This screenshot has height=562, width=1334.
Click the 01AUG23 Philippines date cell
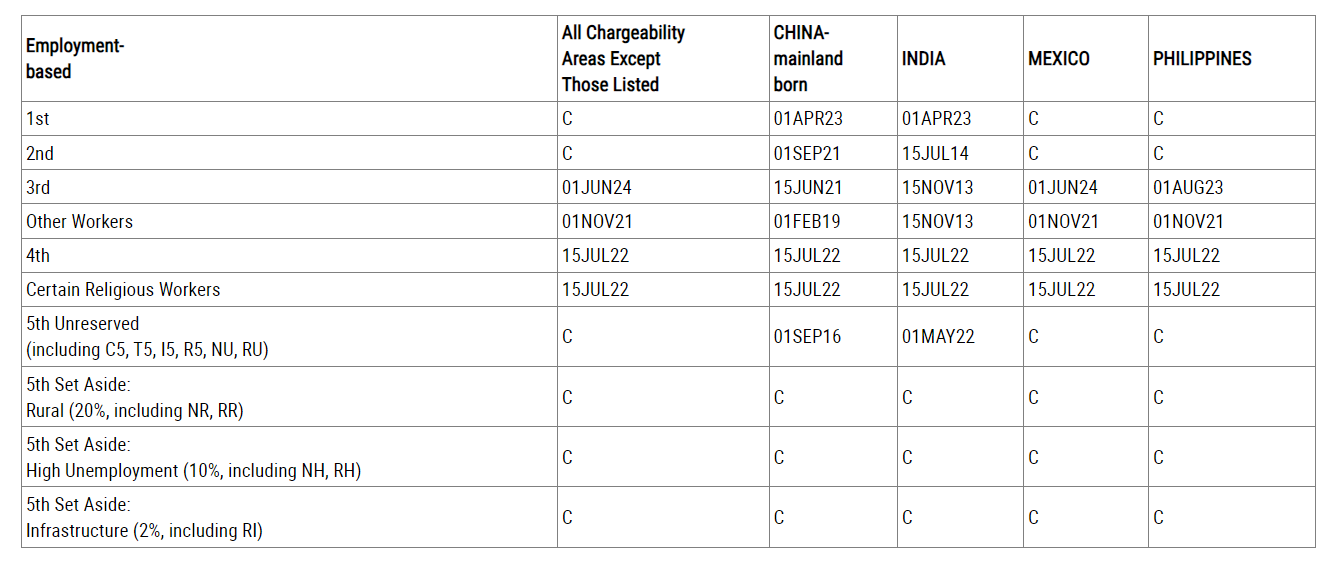coord(1187,188)
